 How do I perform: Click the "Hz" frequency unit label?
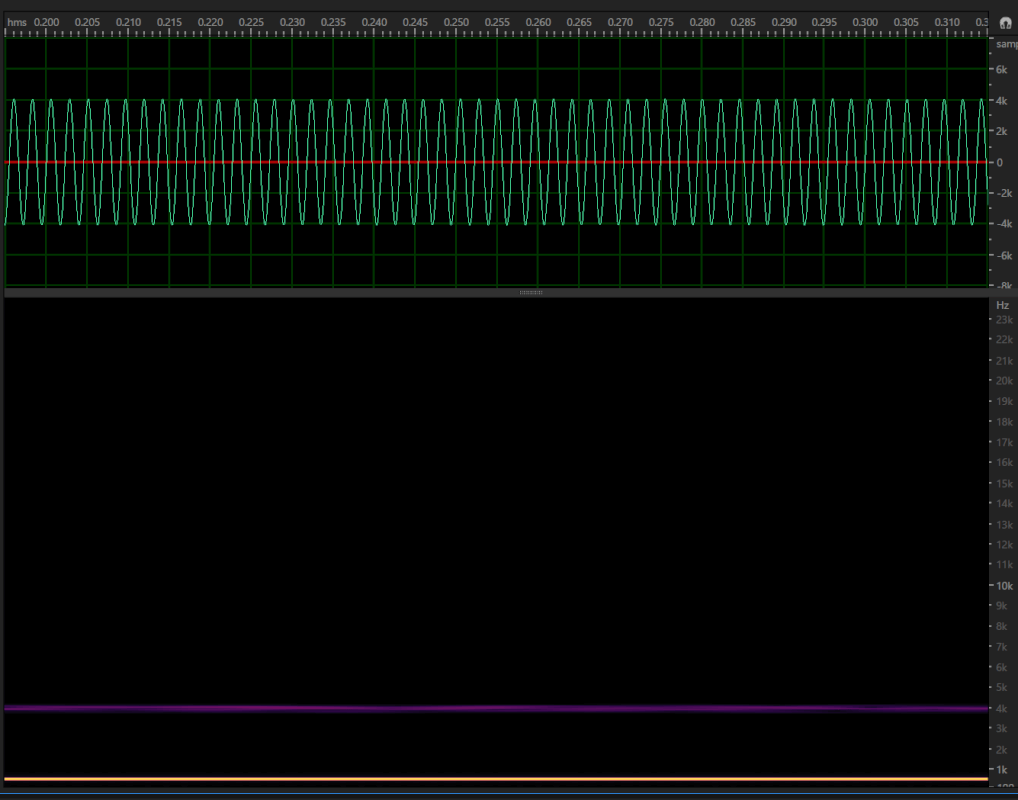(x=1002, y=305)
